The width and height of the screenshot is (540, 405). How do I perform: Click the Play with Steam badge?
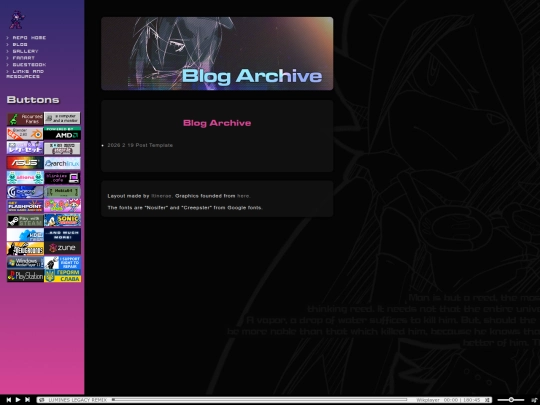coord(25,220)
